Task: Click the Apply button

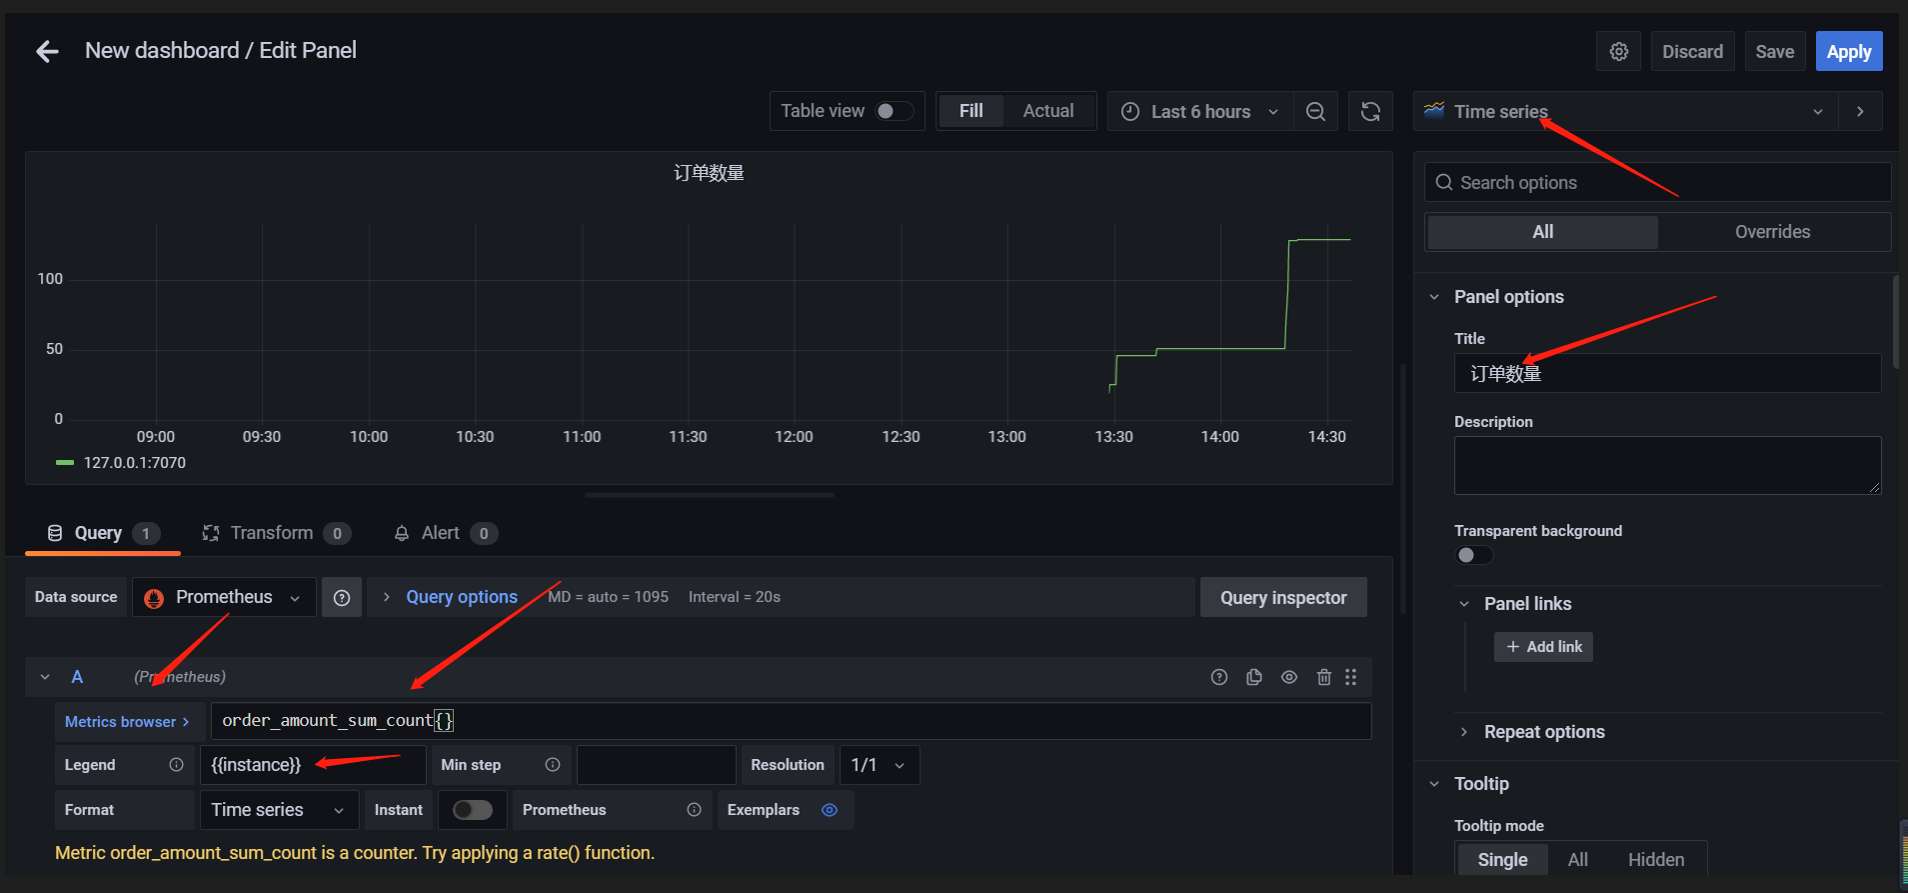Action: click(1849, 51)
